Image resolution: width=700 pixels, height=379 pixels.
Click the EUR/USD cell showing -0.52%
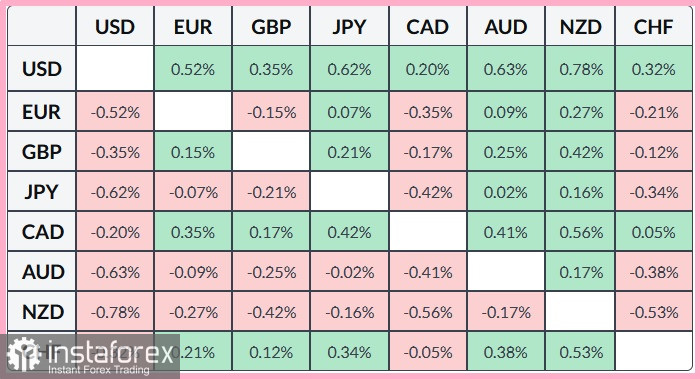click(115, 112)
